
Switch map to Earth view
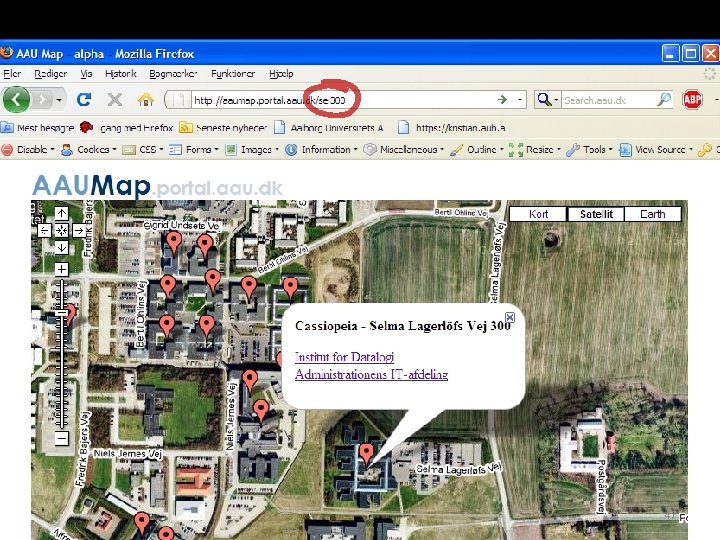pyautogui.click(x=652, y=214)
